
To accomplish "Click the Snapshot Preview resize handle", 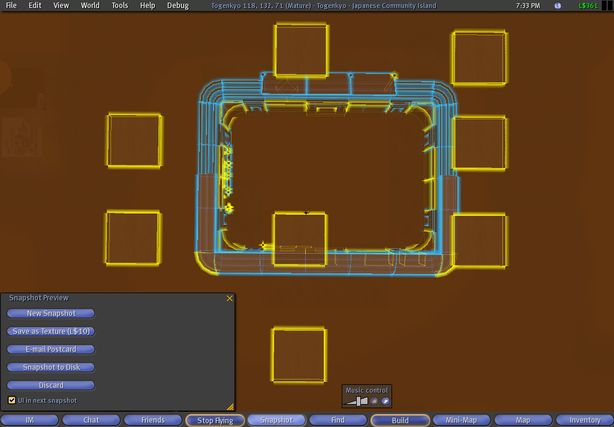I will (x=229, y=405).
